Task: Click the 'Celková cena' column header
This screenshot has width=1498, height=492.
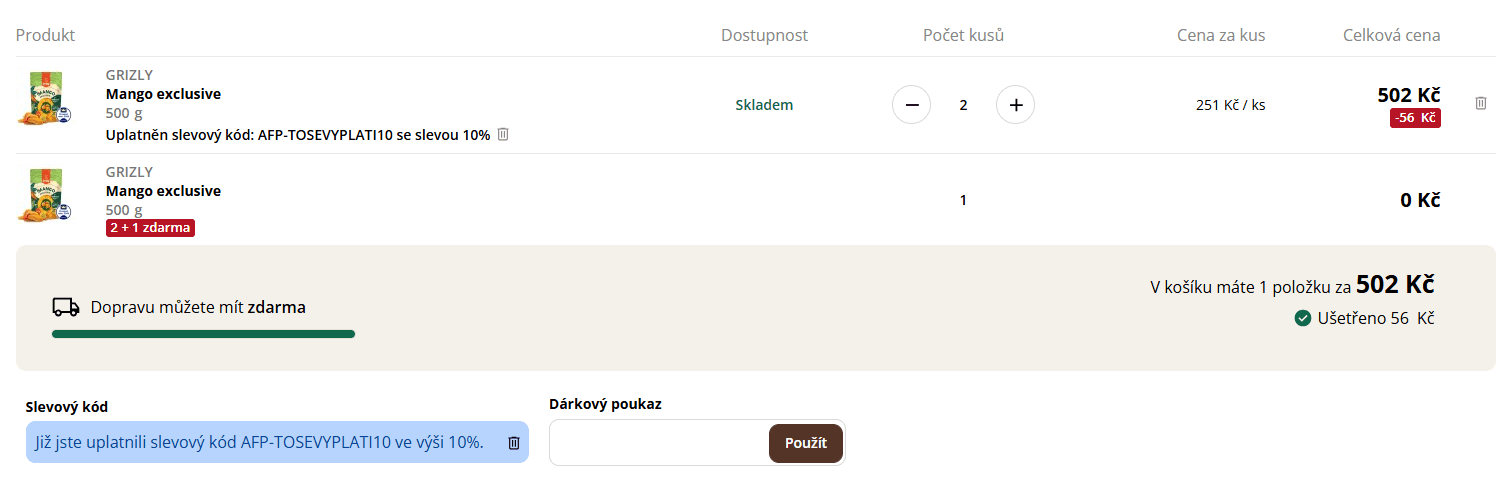Action: [1391, 36]
